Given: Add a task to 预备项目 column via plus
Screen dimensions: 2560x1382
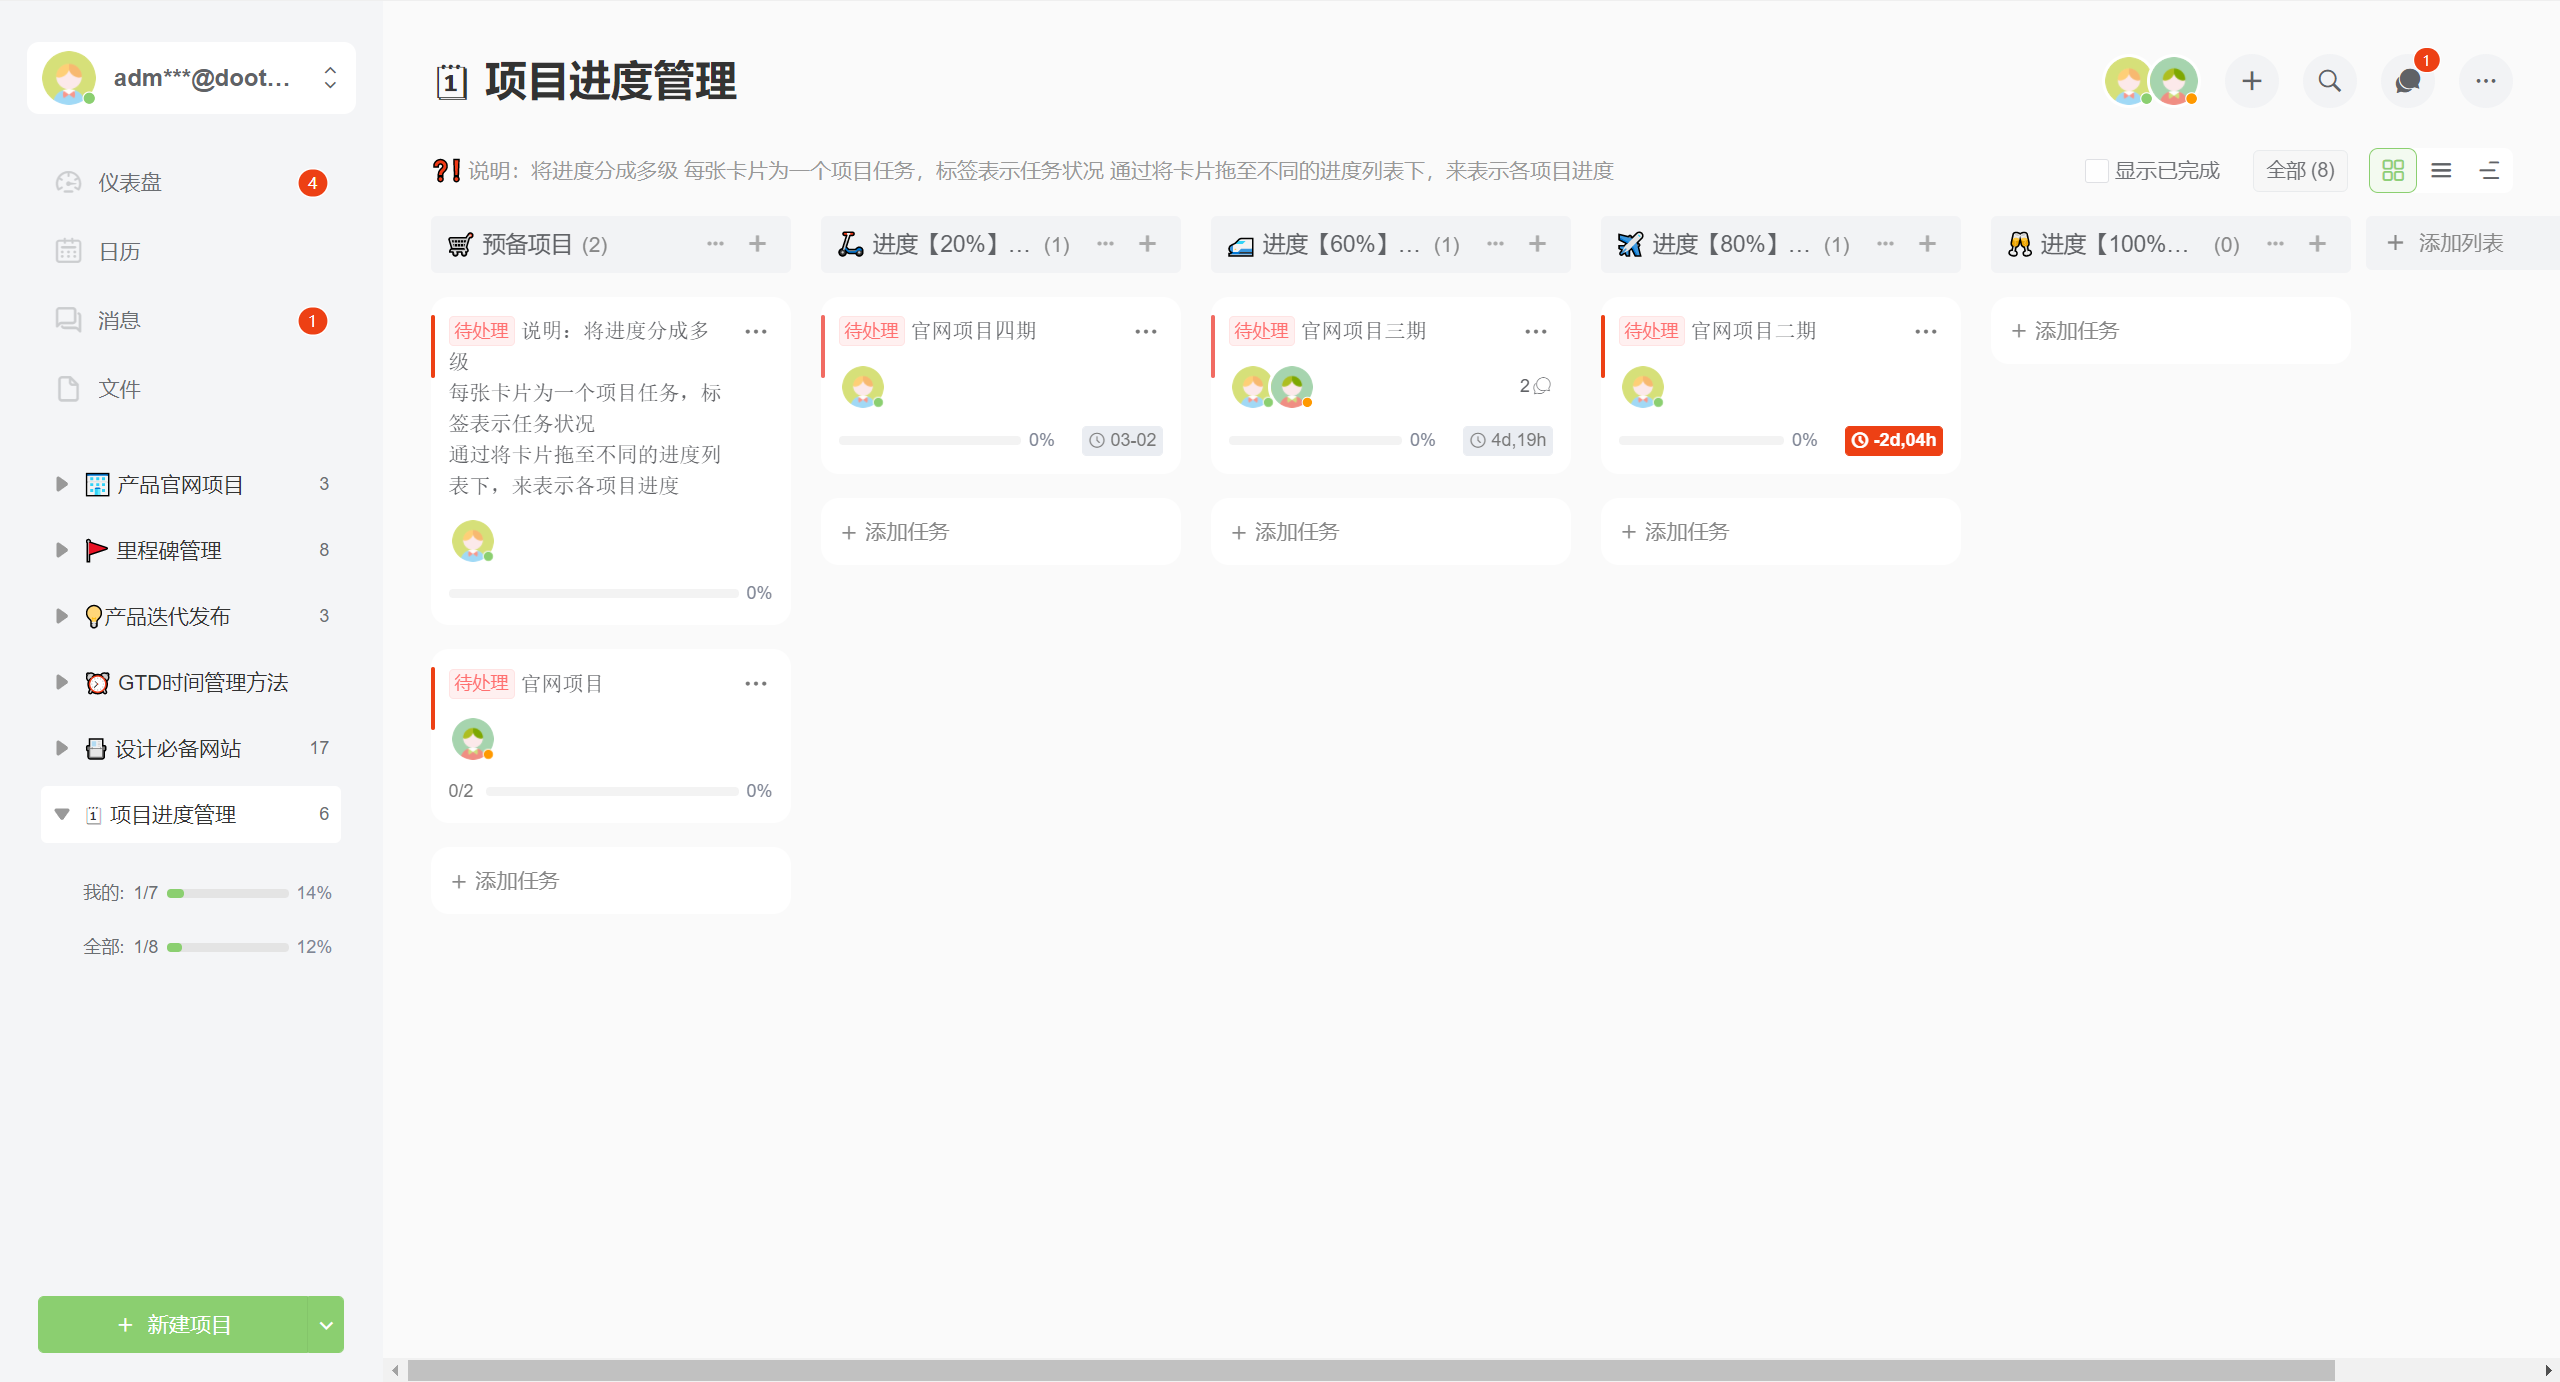Looking at the screenshot, I should (x=757, y=244).
